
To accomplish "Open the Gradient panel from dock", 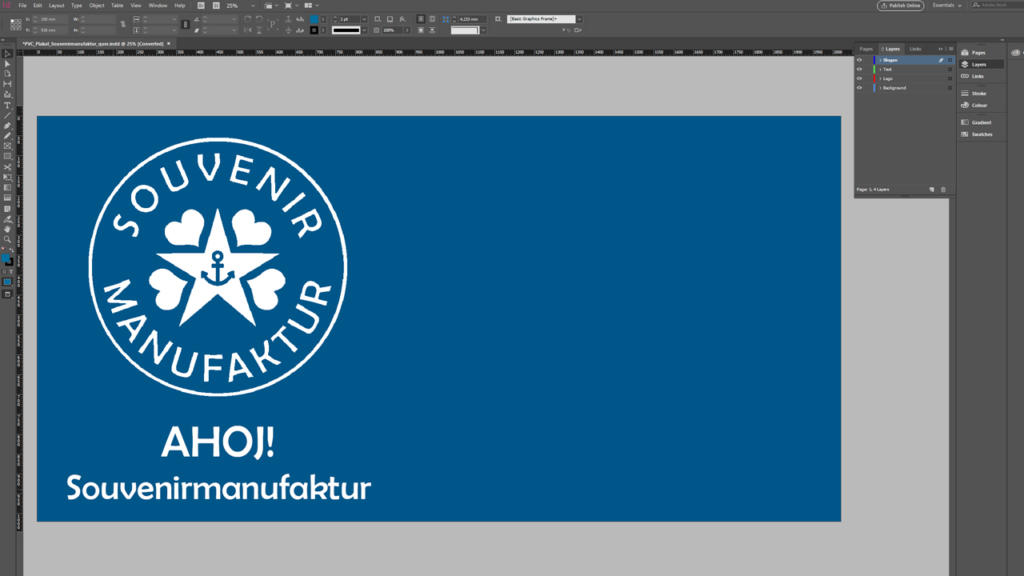I will (x=981, y=122).
